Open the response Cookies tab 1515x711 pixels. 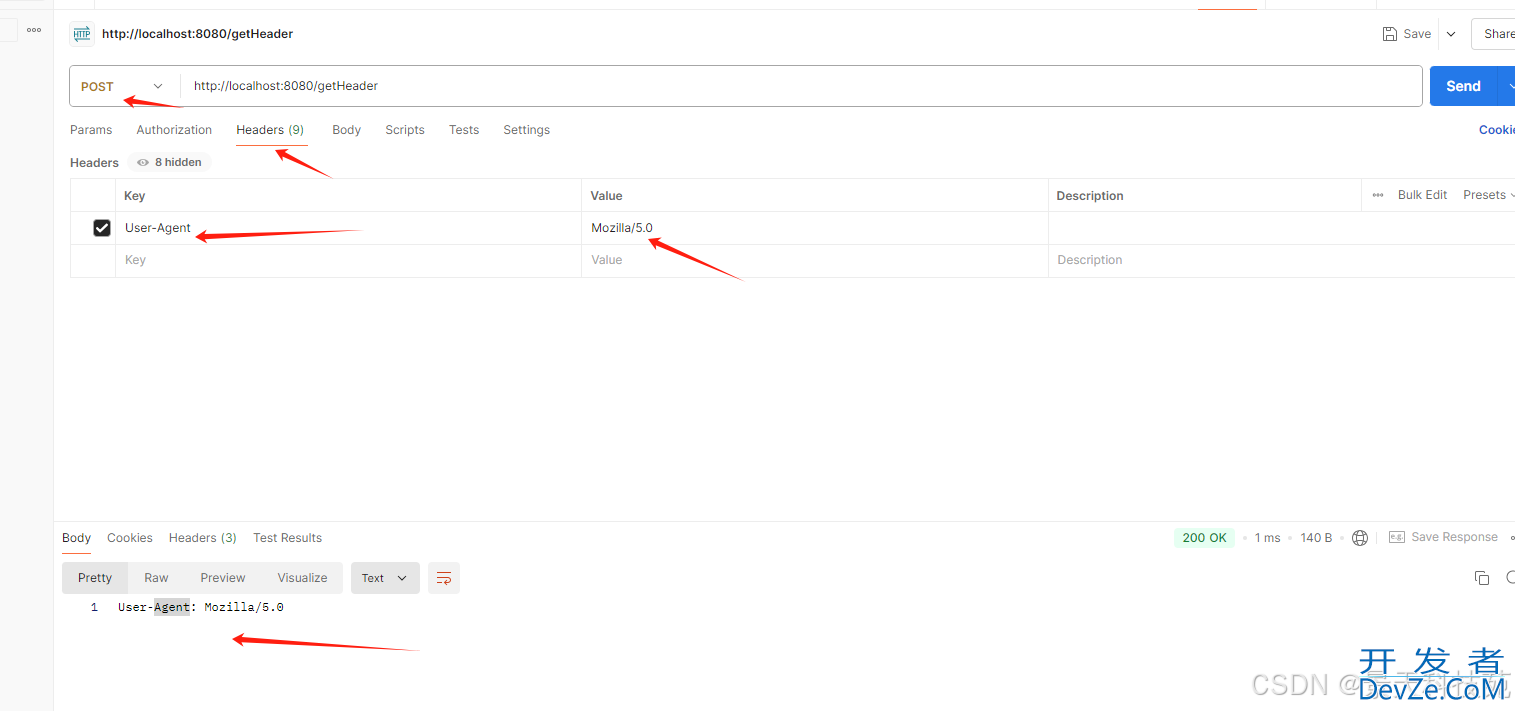click(130, 538)
